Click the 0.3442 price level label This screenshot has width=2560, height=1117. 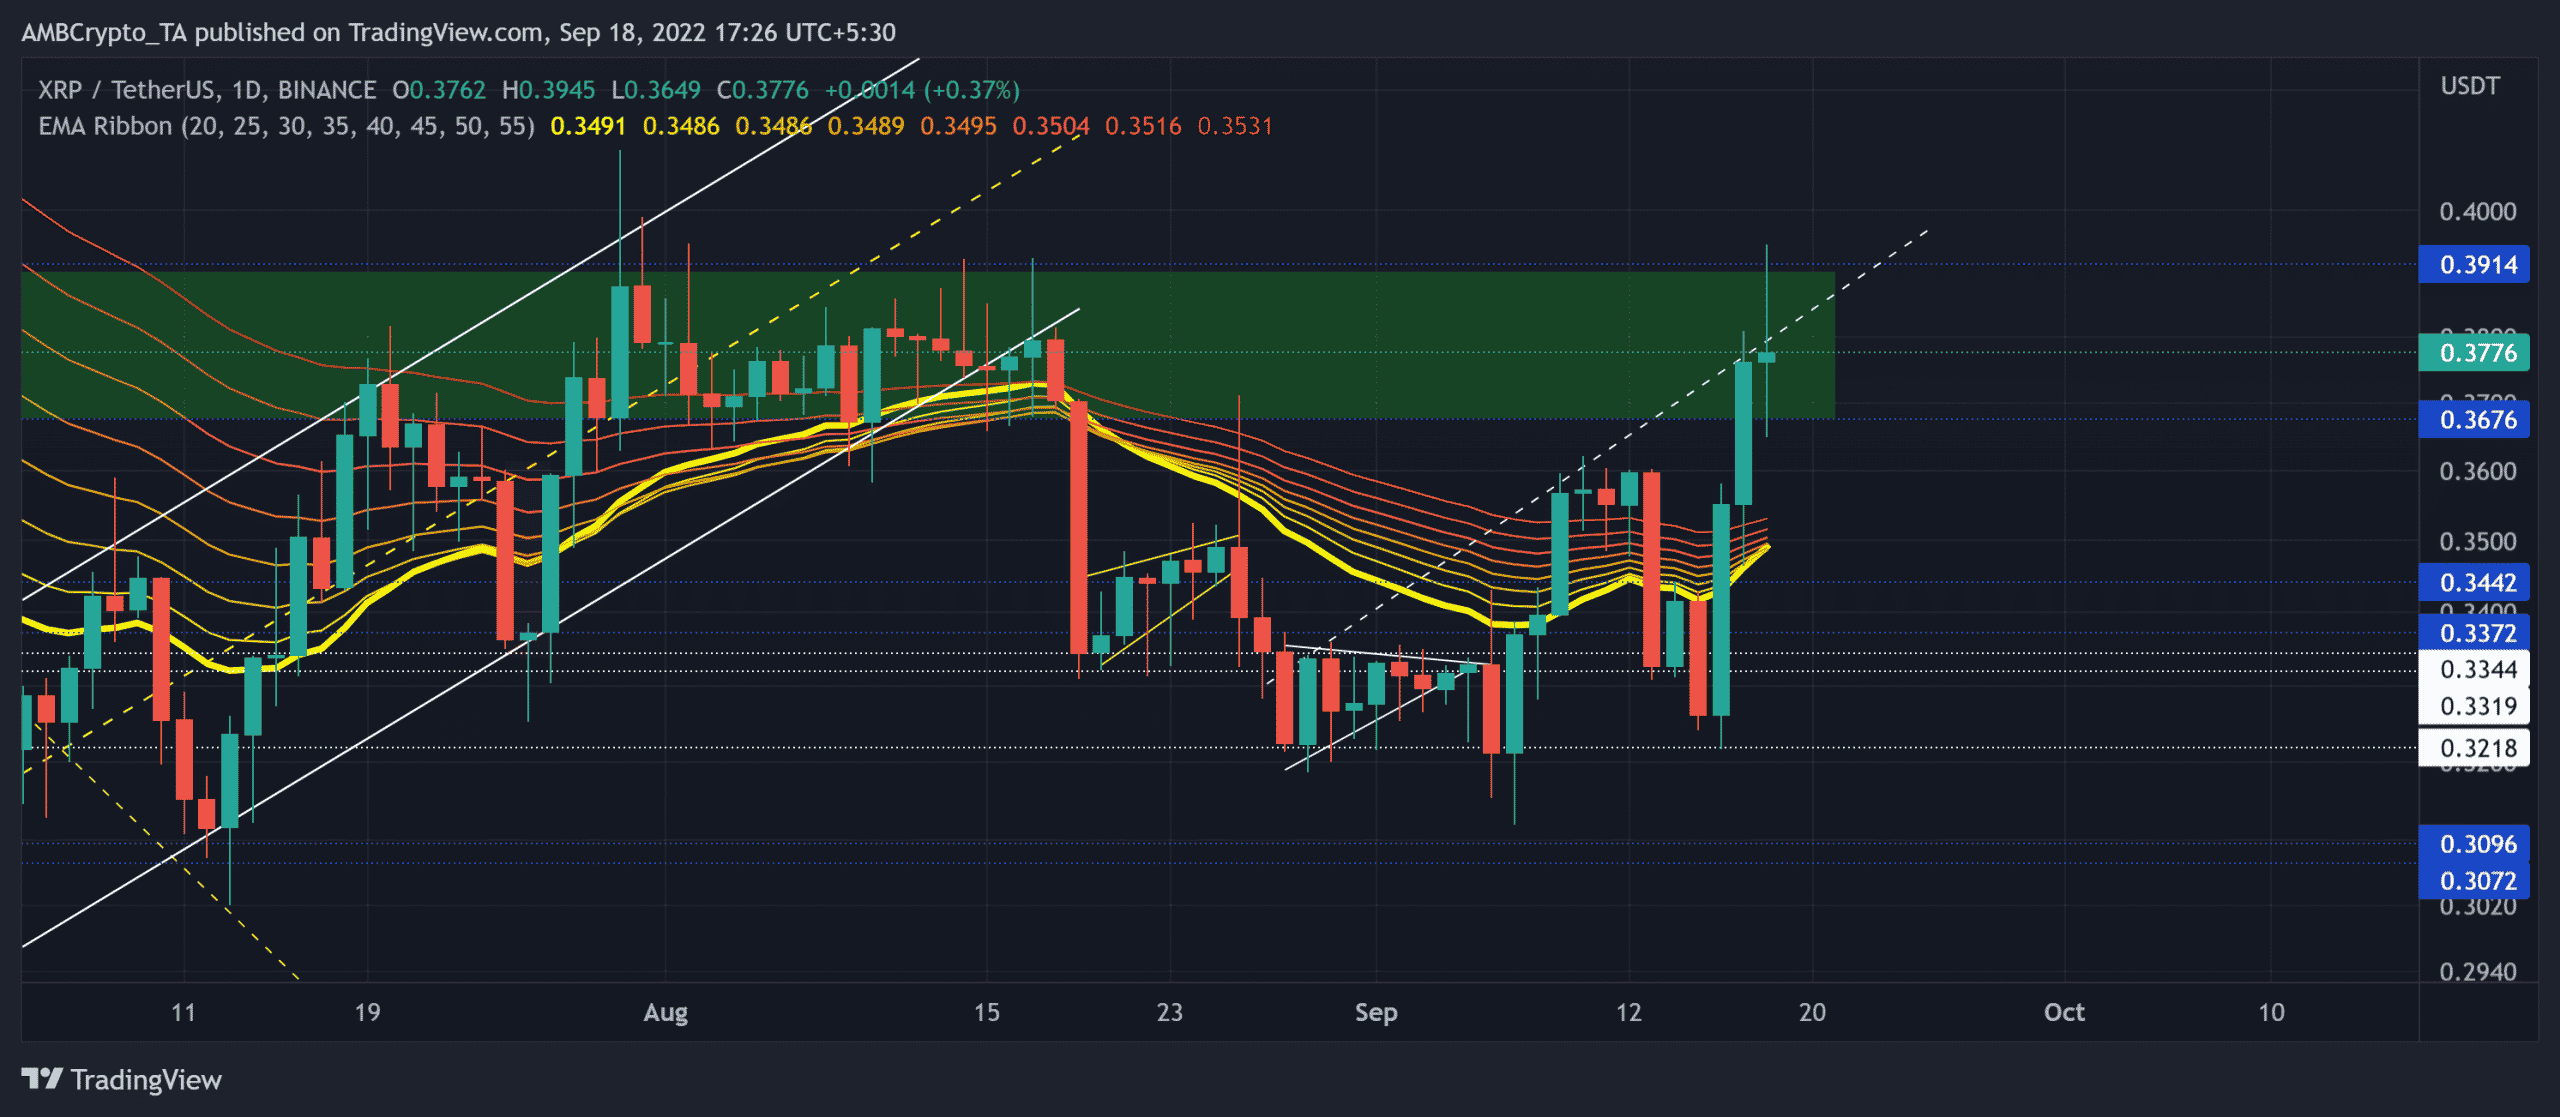[x=2473, y=582]
